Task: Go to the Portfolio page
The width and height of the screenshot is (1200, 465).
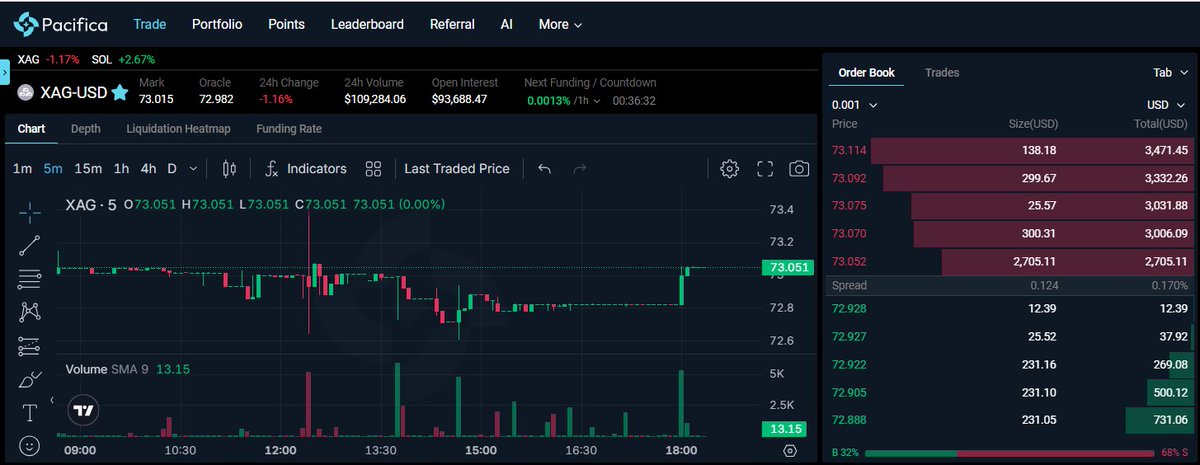Action: click(x=217, y=24)
